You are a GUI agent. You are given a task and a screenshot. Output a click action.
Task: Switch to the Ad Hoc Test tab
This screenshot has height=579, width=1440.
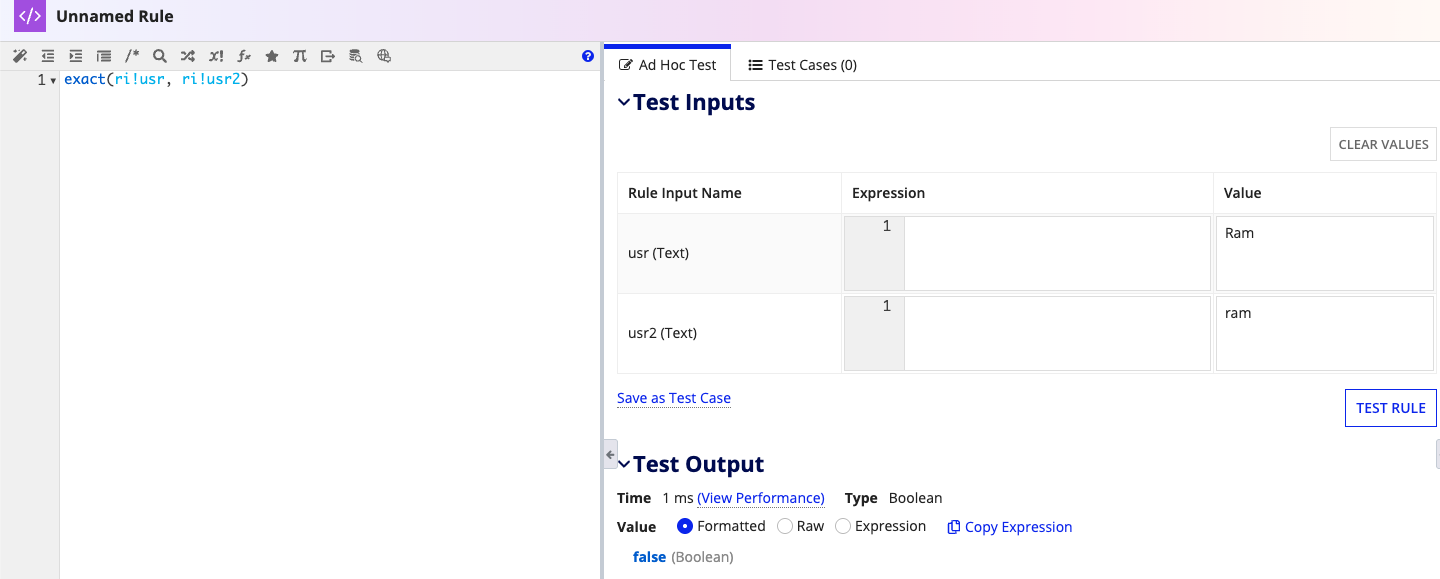668,65
